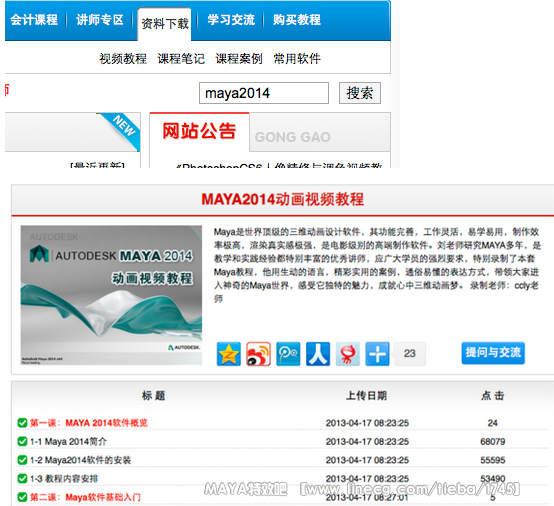The height and width of the screenshot is (506, 554).
Task: Click the 搜索 search button
Action: click(x=360, y=93)
